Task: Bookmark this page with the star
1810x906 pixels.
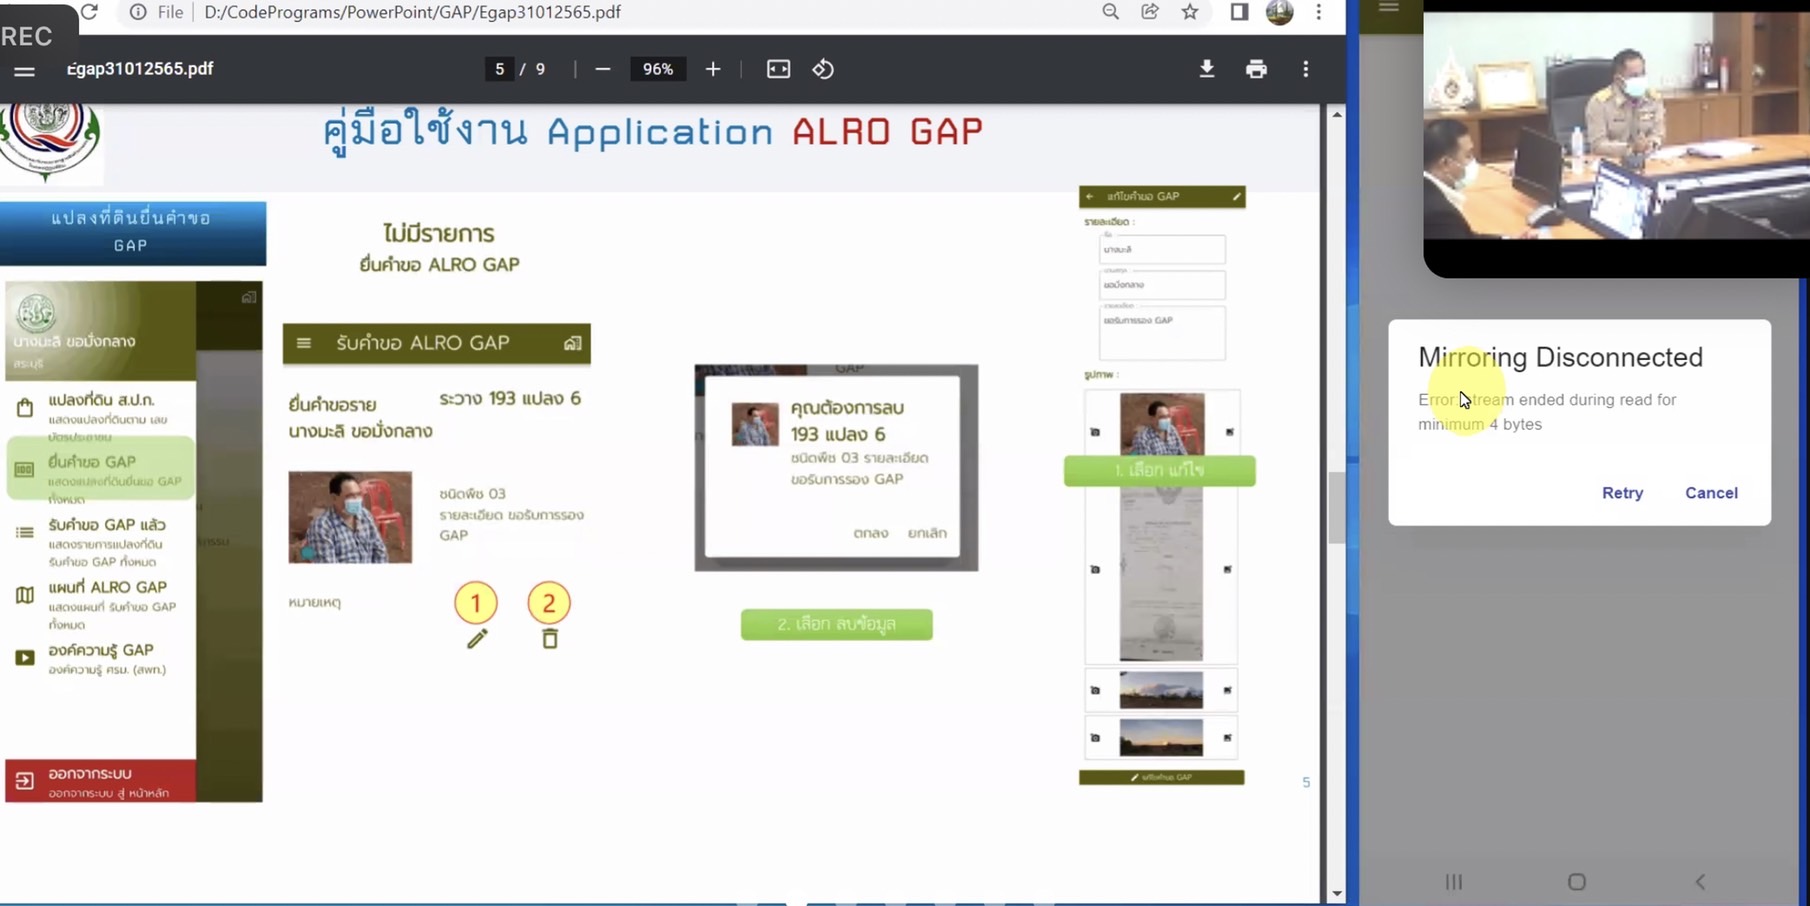Action: (x=1189, y=12)
